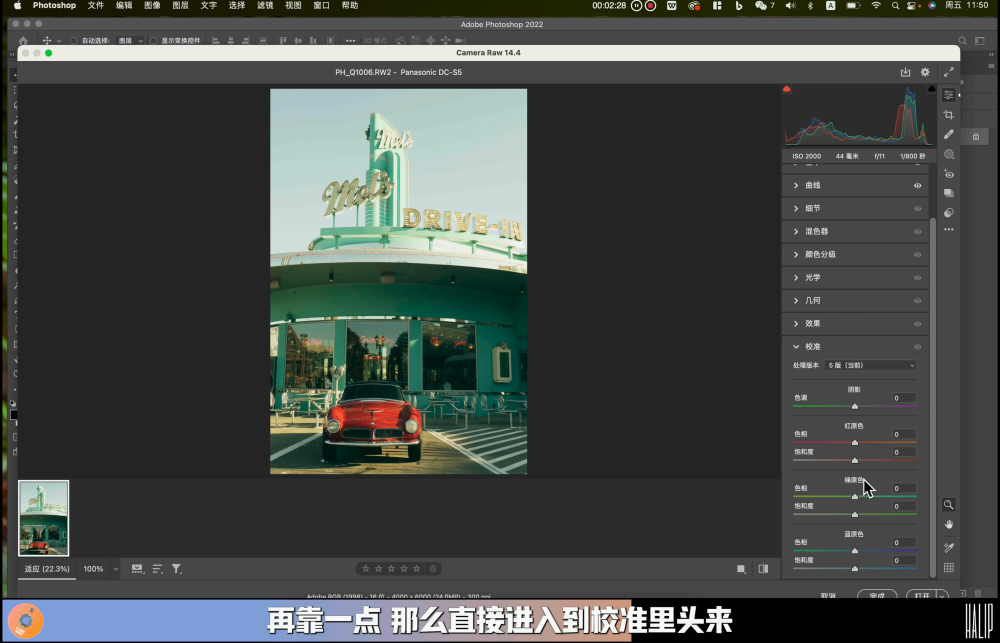The height and width of the screenshot is (643, 1000).
Task: Select the Red Eye removal tool
Action: 948,174
